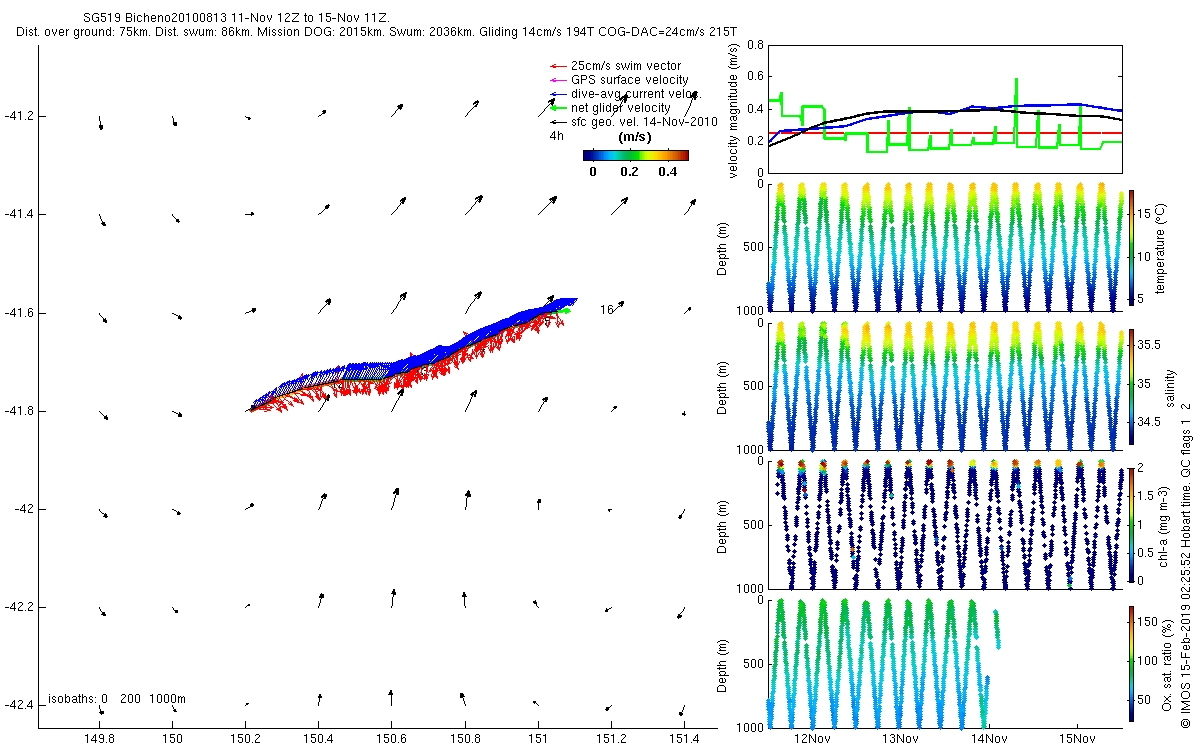Click the '-41.8' latitude tick label
1200x750 pixels.
[x=19, y=411]
